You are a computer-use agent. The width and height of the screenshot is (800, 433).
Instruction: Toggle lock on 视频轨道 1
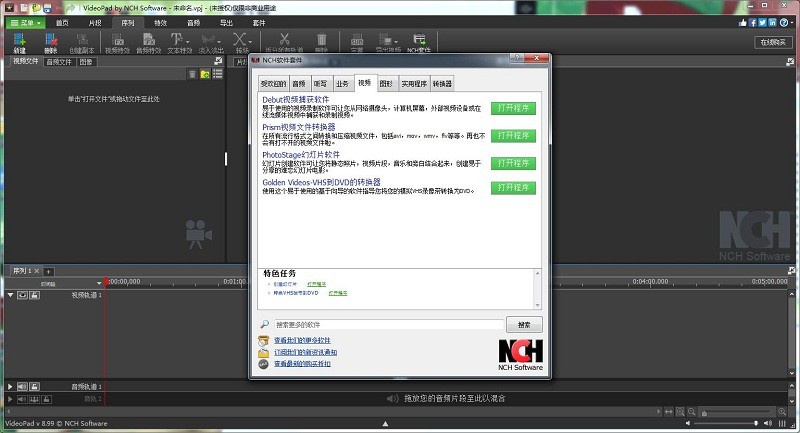pos(34,295)
